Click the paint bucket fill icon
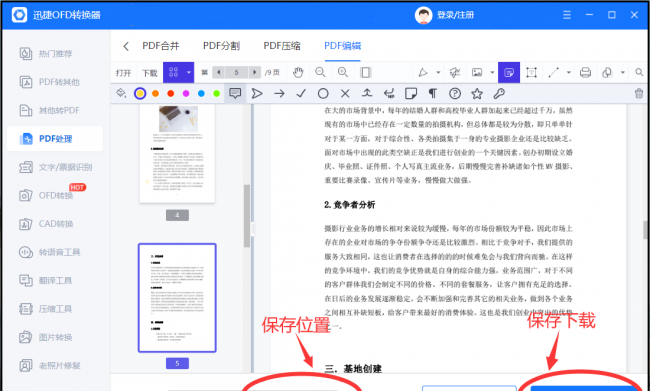The width and height of the screenshot is (650, 391). (121, 93)
